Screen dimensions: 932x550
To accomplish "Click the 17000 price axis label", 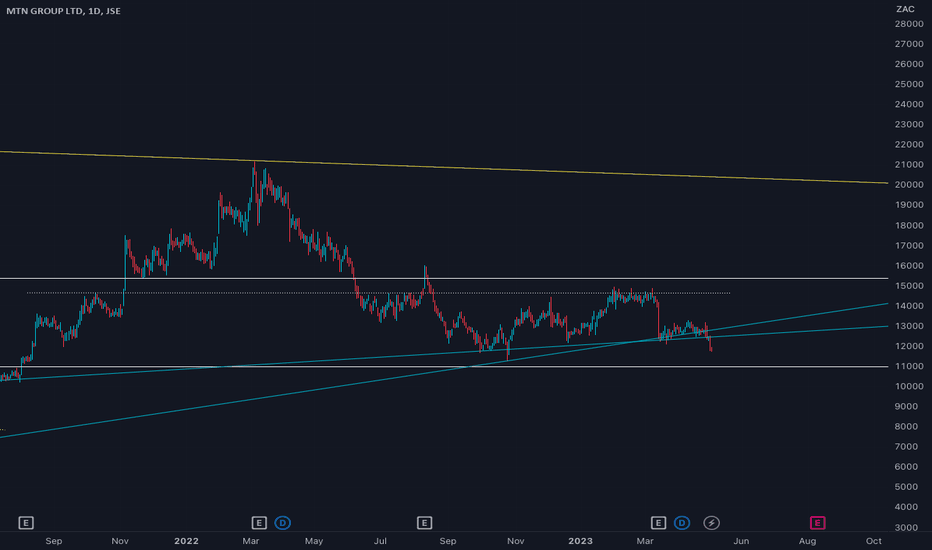I will point(909,246).
